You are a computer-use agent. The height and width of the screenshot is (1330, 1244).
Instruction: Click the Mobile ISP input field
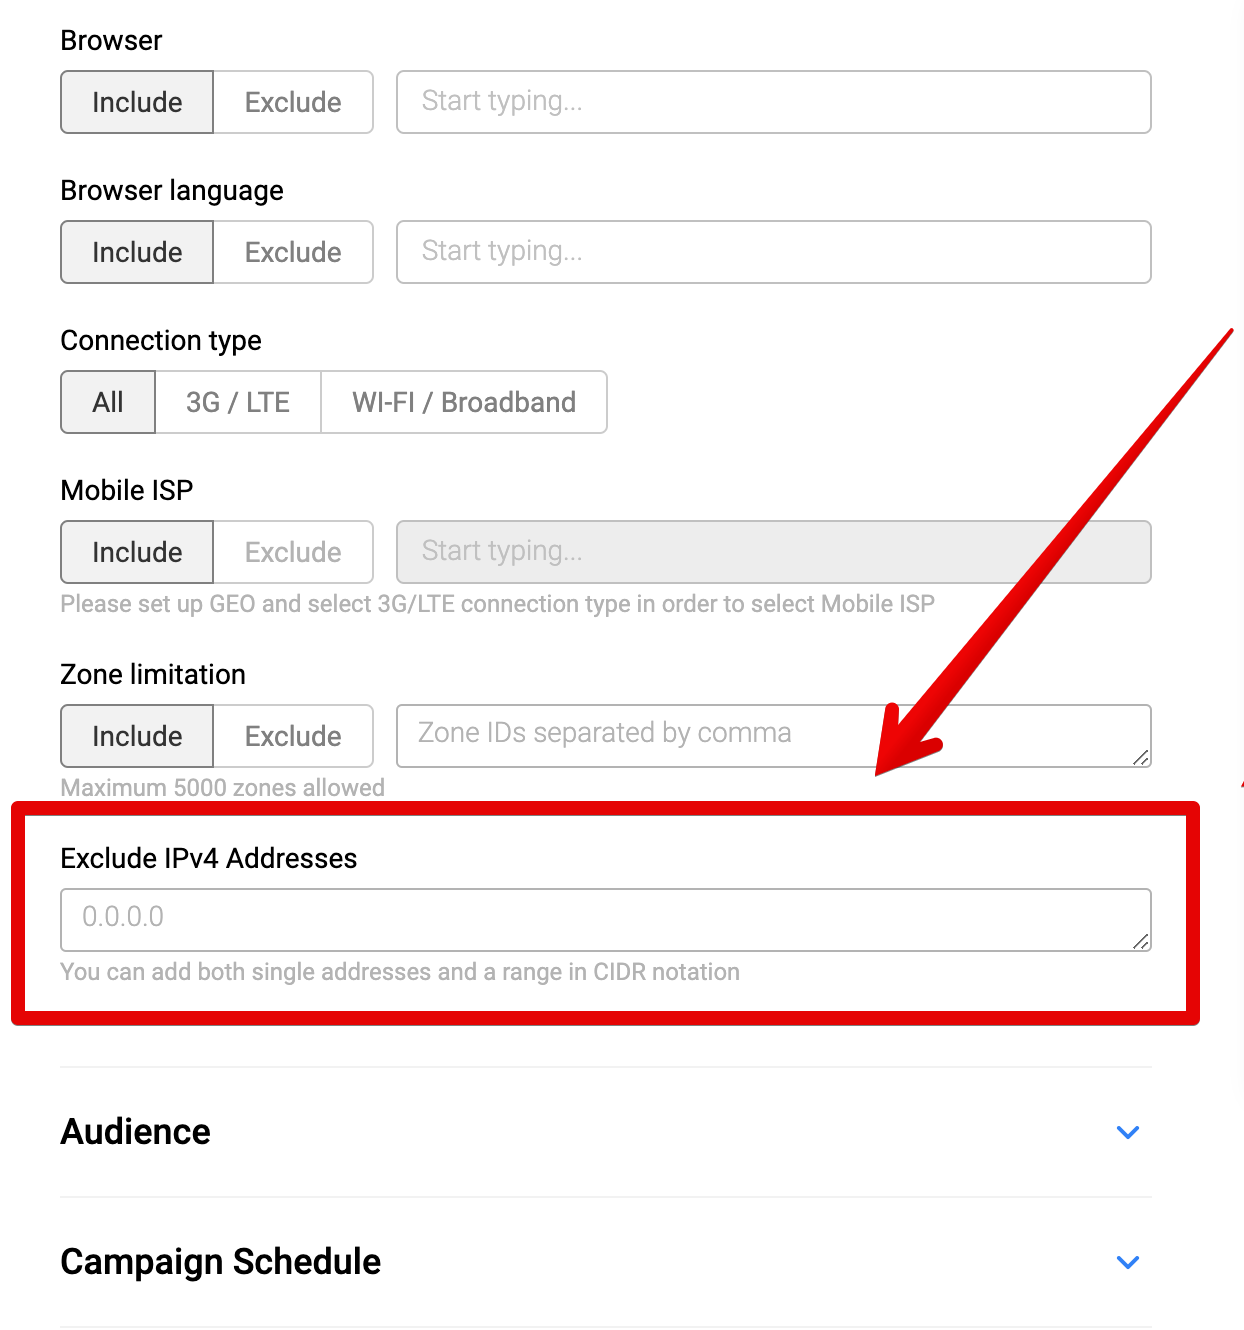tap(773, 552)
